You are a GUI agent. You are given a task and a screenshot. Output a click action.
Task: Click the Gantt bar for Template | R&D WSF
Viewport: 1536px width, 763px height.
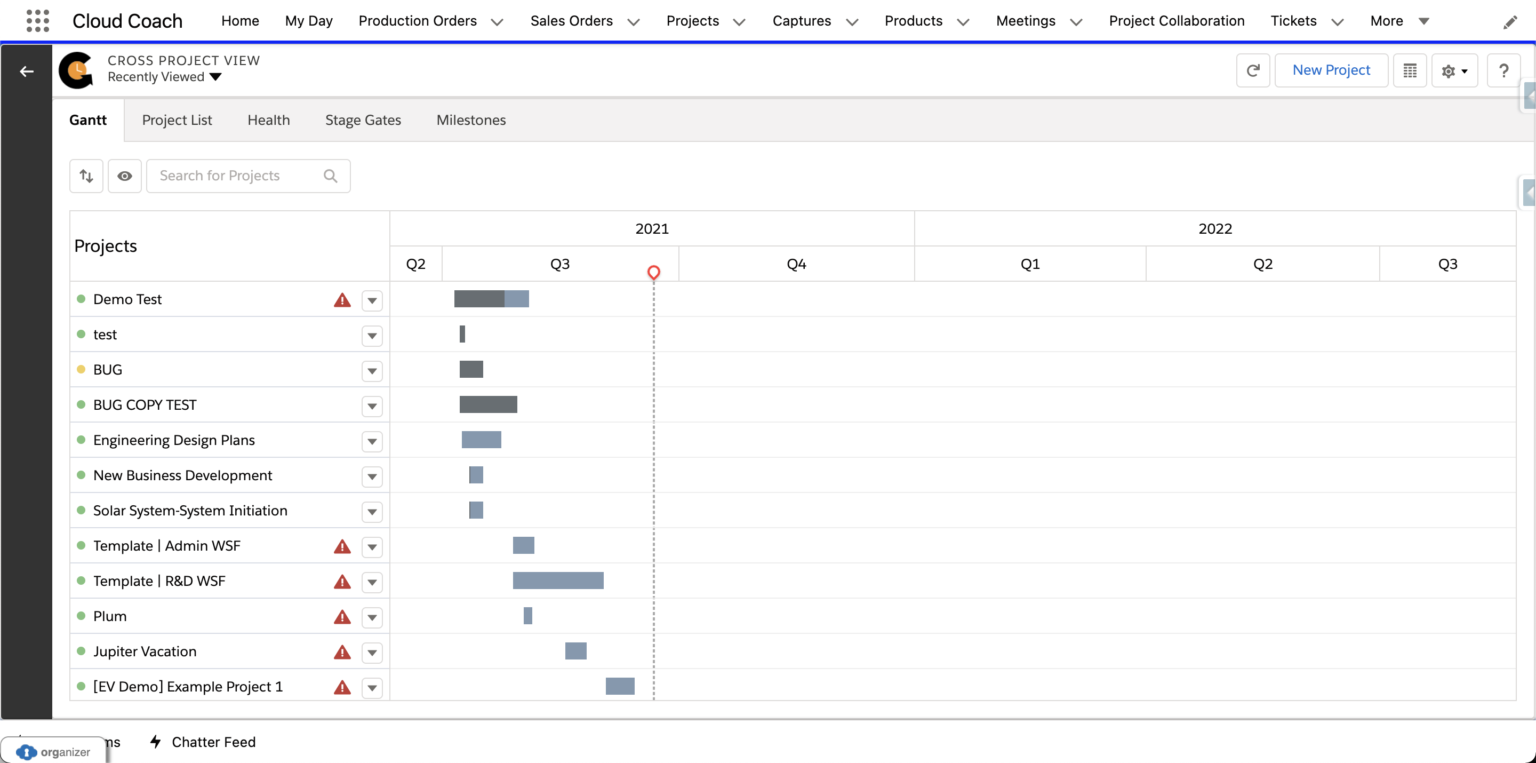coord(558,580)
